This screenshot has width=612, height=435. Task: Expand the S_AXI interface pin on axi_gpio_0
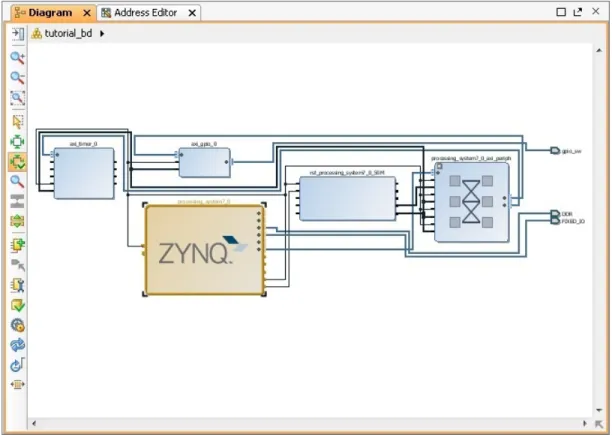click(177, 154)
